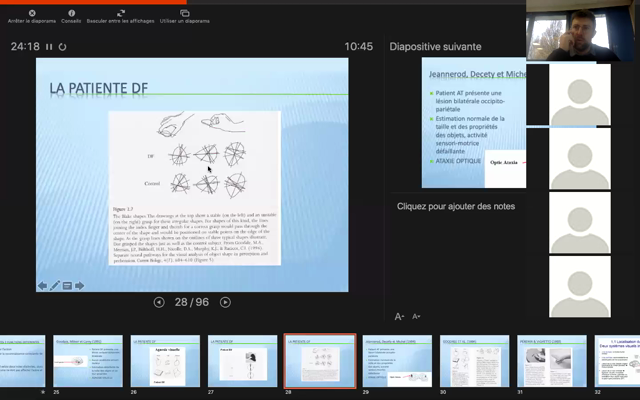The height and width of the screenshot is (400, 640).
Task: Open the slide menu icon beside the pen
Action: [x=67, y=285]
